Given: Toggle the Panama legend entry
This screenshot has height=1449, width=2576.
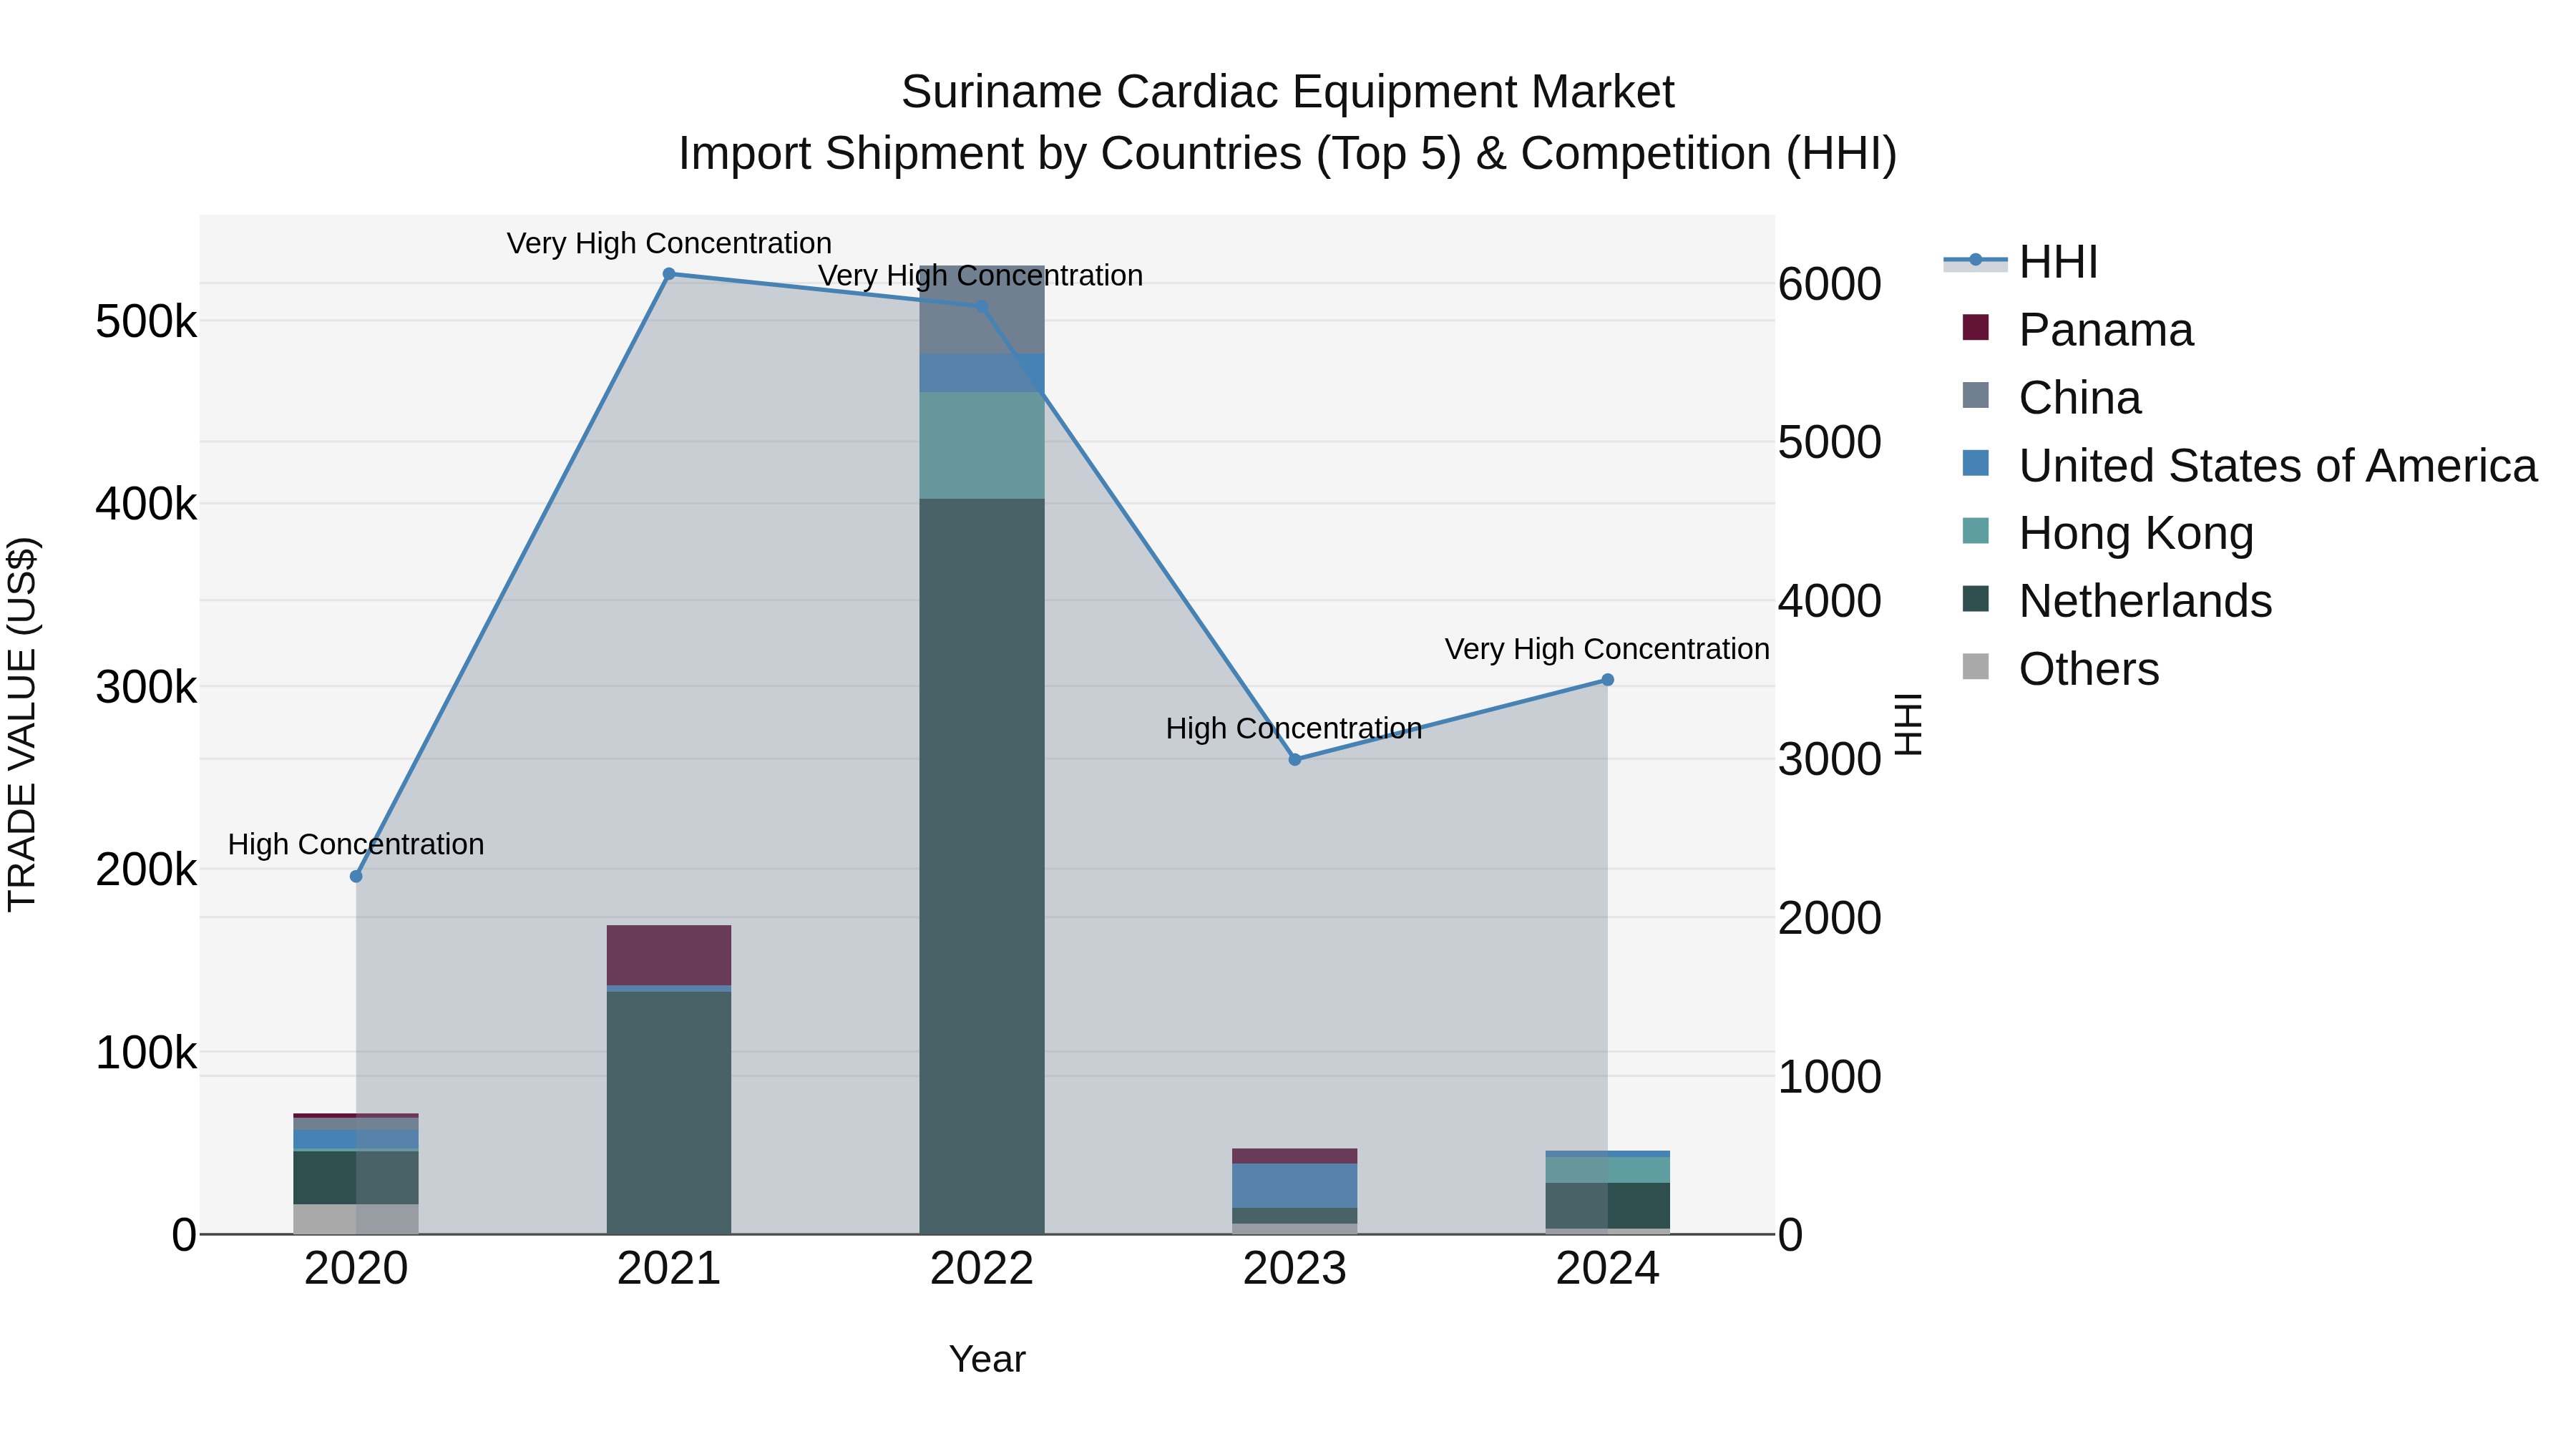Looking at the screenshot, I should 2078,330.
